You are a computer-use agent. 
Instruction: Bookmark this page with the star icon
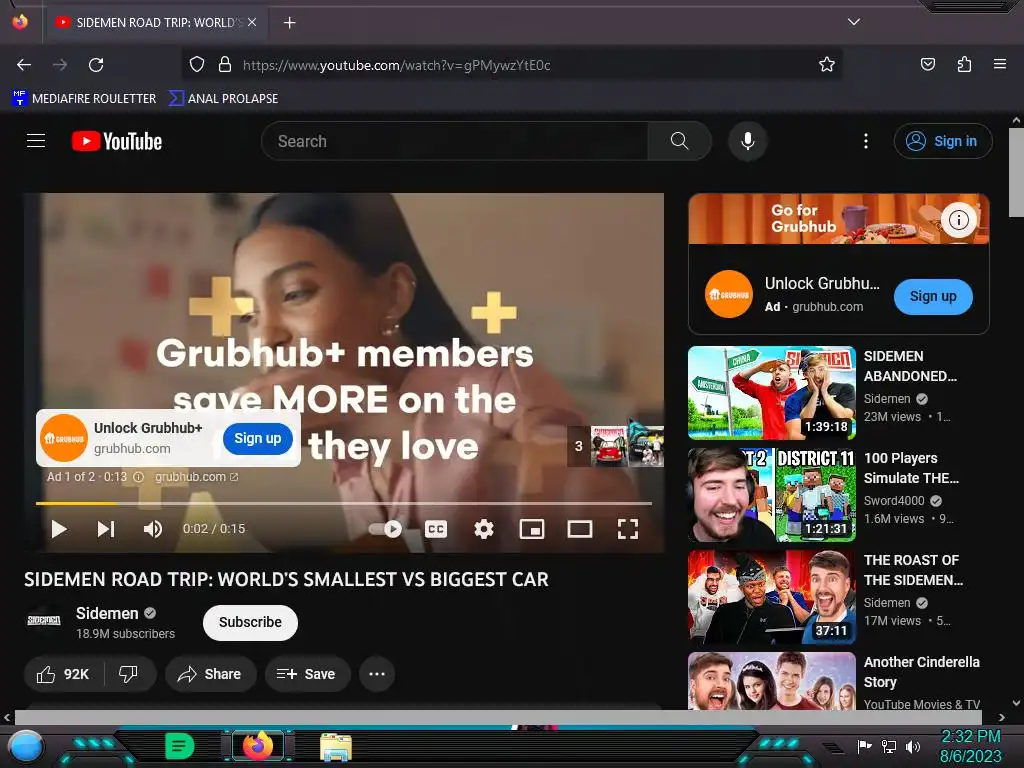[827, 65]
